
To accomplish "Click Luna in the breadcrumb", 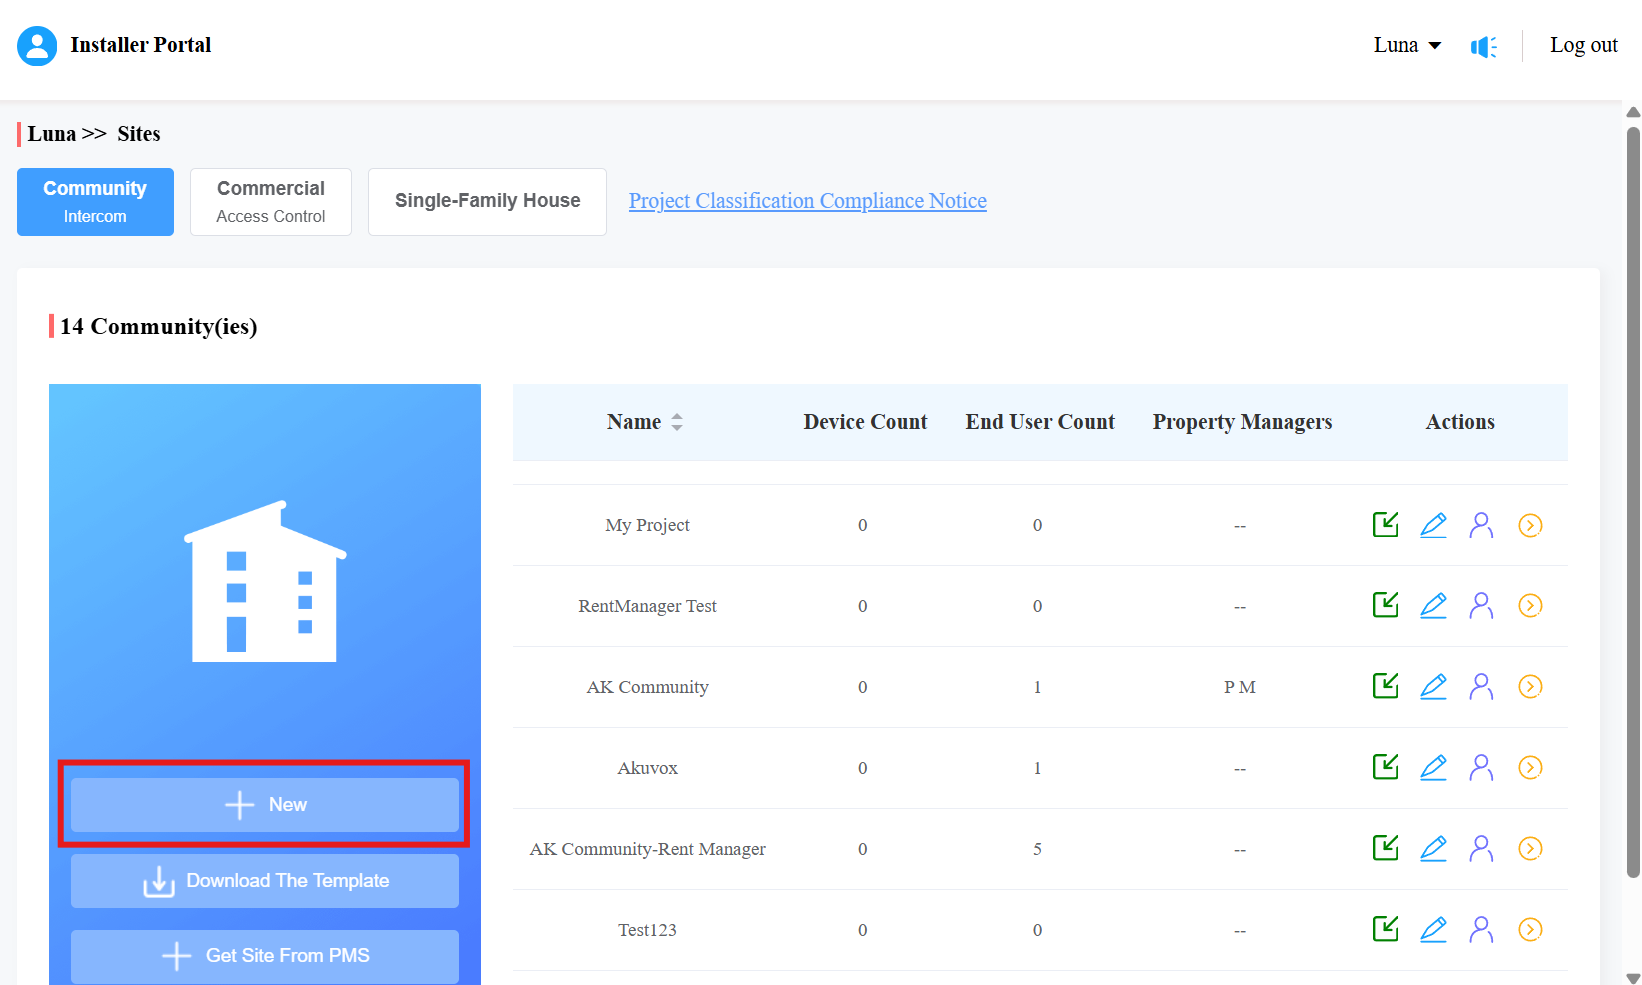I will [52, 134].
